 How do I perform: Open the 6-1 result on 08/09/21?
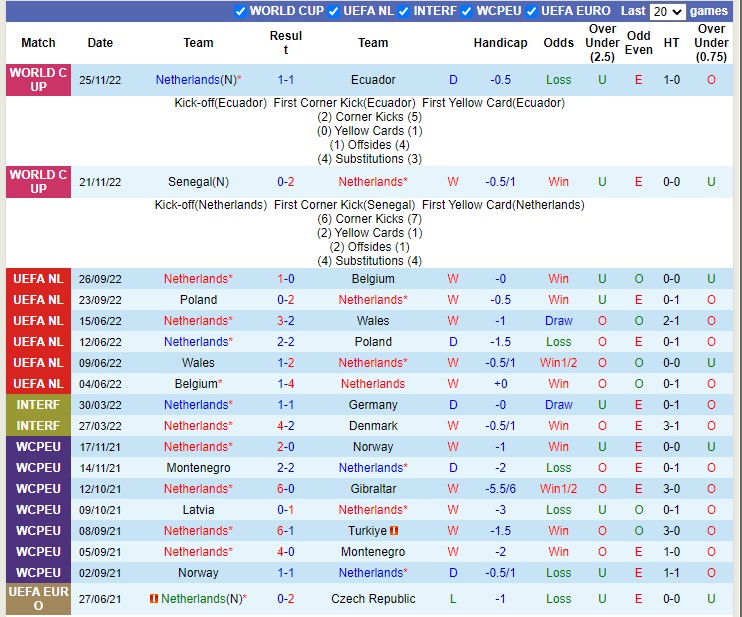click(x=285, y=531)
